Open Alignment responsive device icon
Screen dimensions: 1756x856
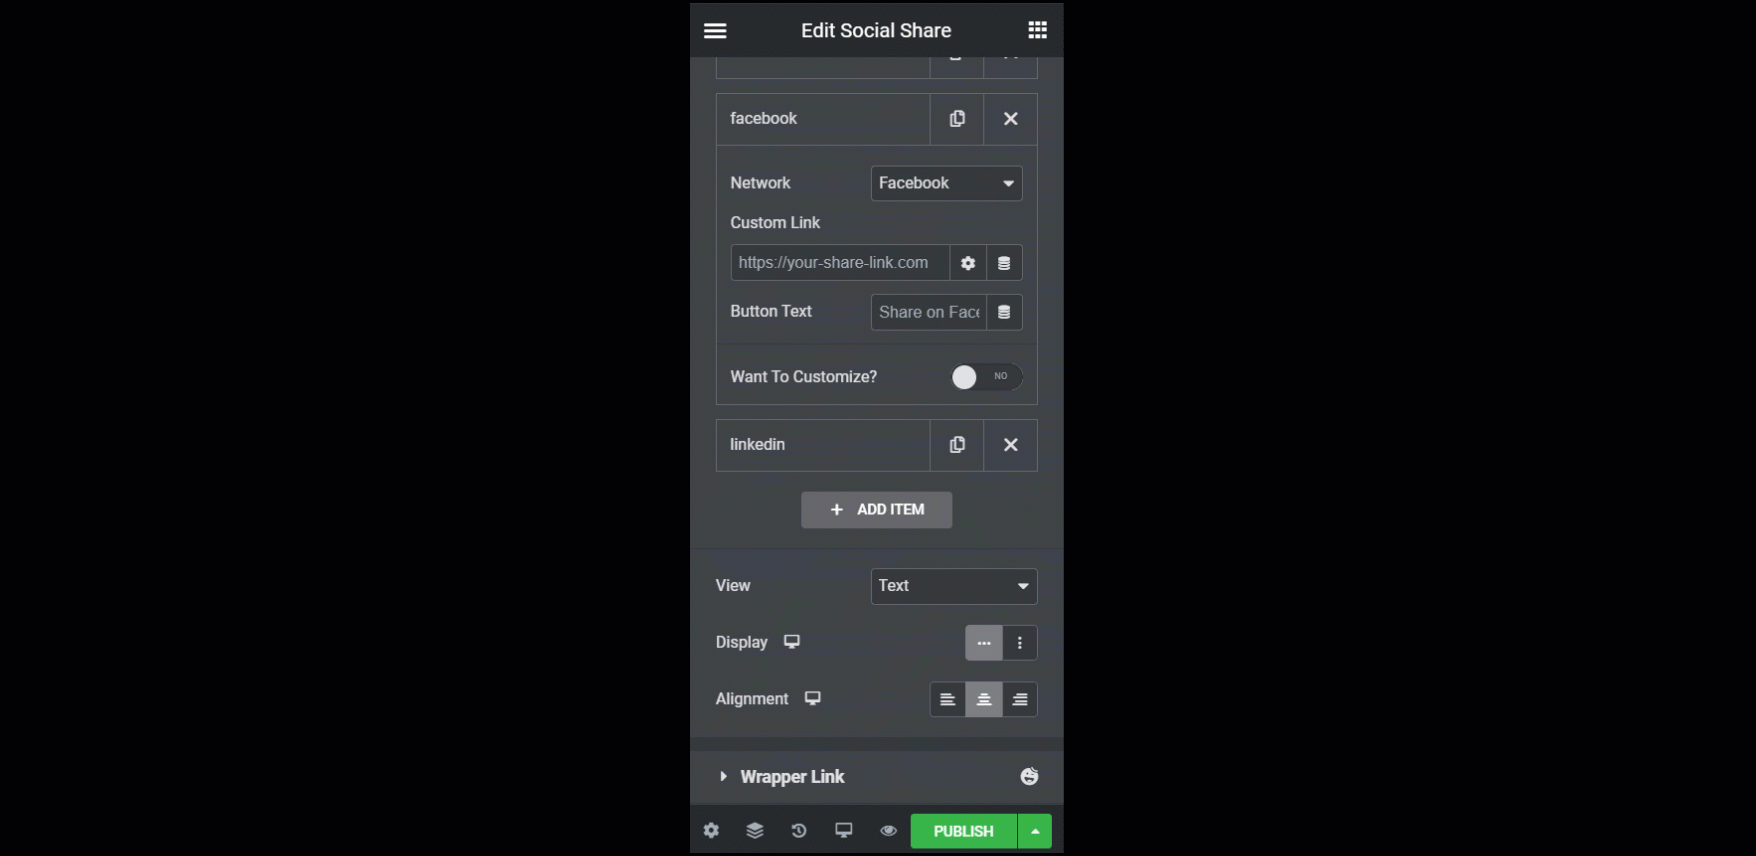pos(813,699)
